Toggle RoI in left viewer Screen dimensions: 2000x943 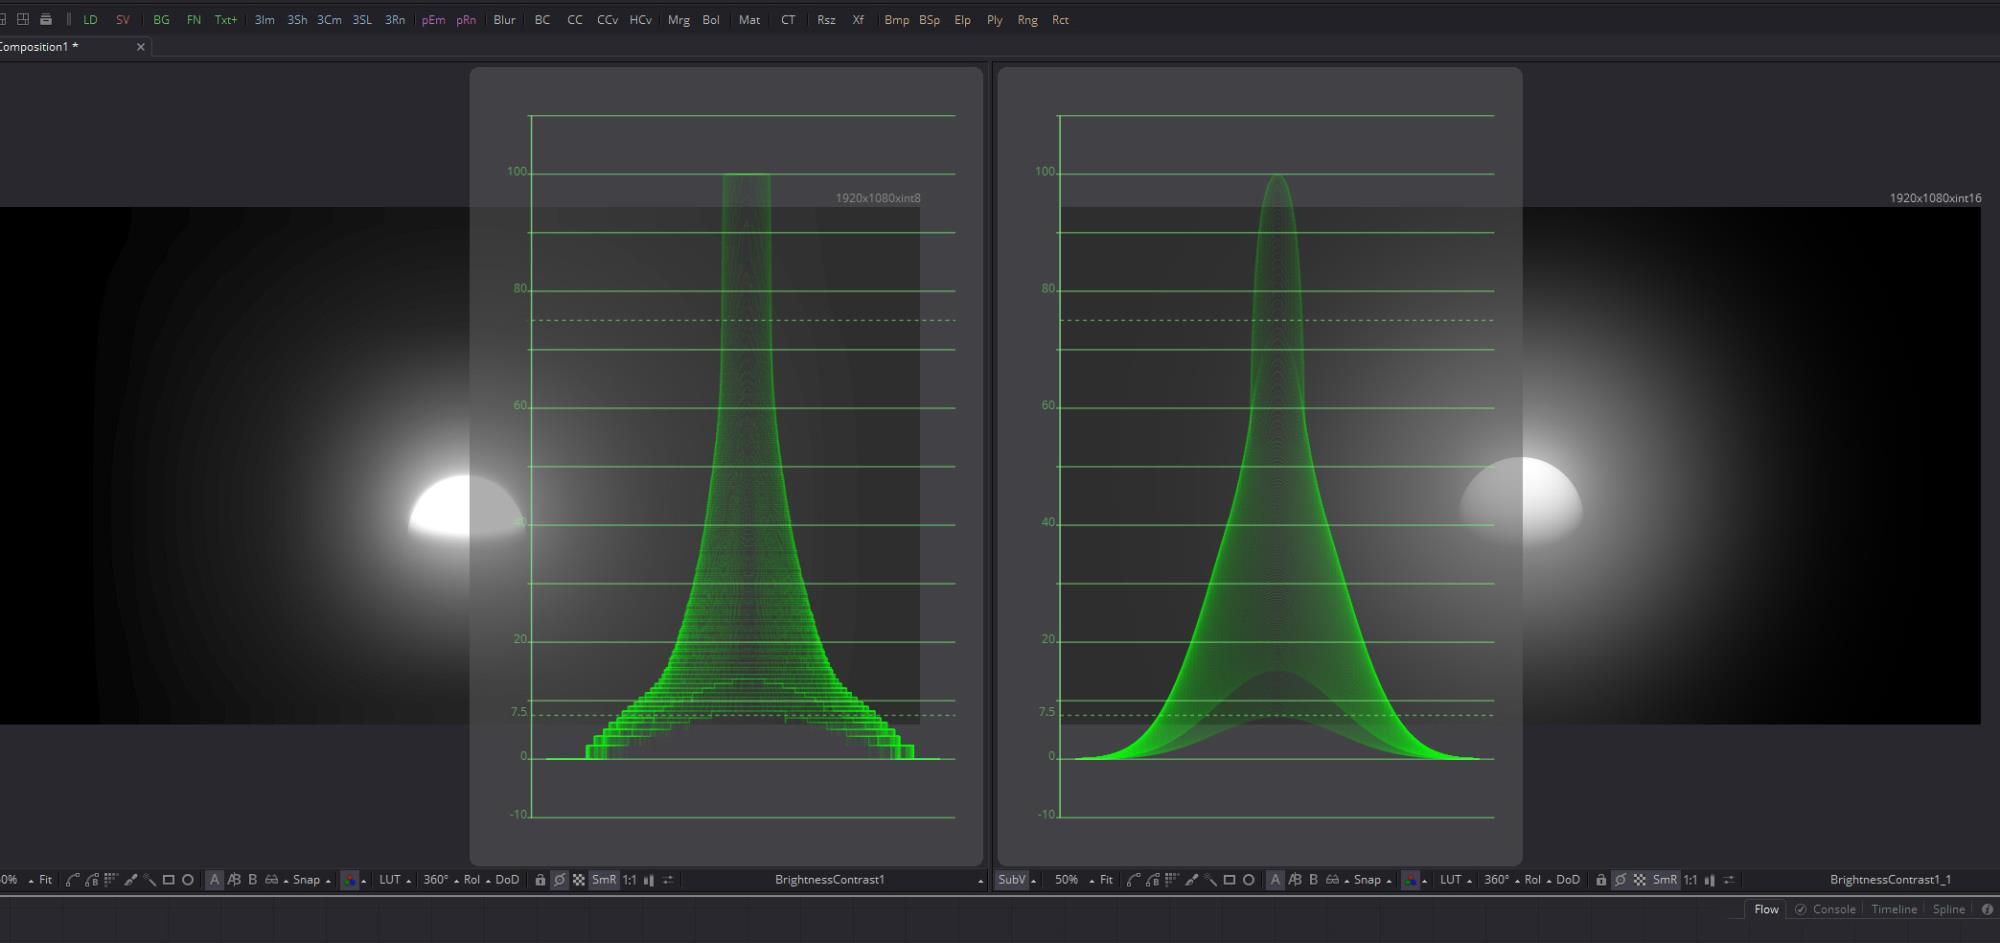pyautogui.click(x=472, y=880)
